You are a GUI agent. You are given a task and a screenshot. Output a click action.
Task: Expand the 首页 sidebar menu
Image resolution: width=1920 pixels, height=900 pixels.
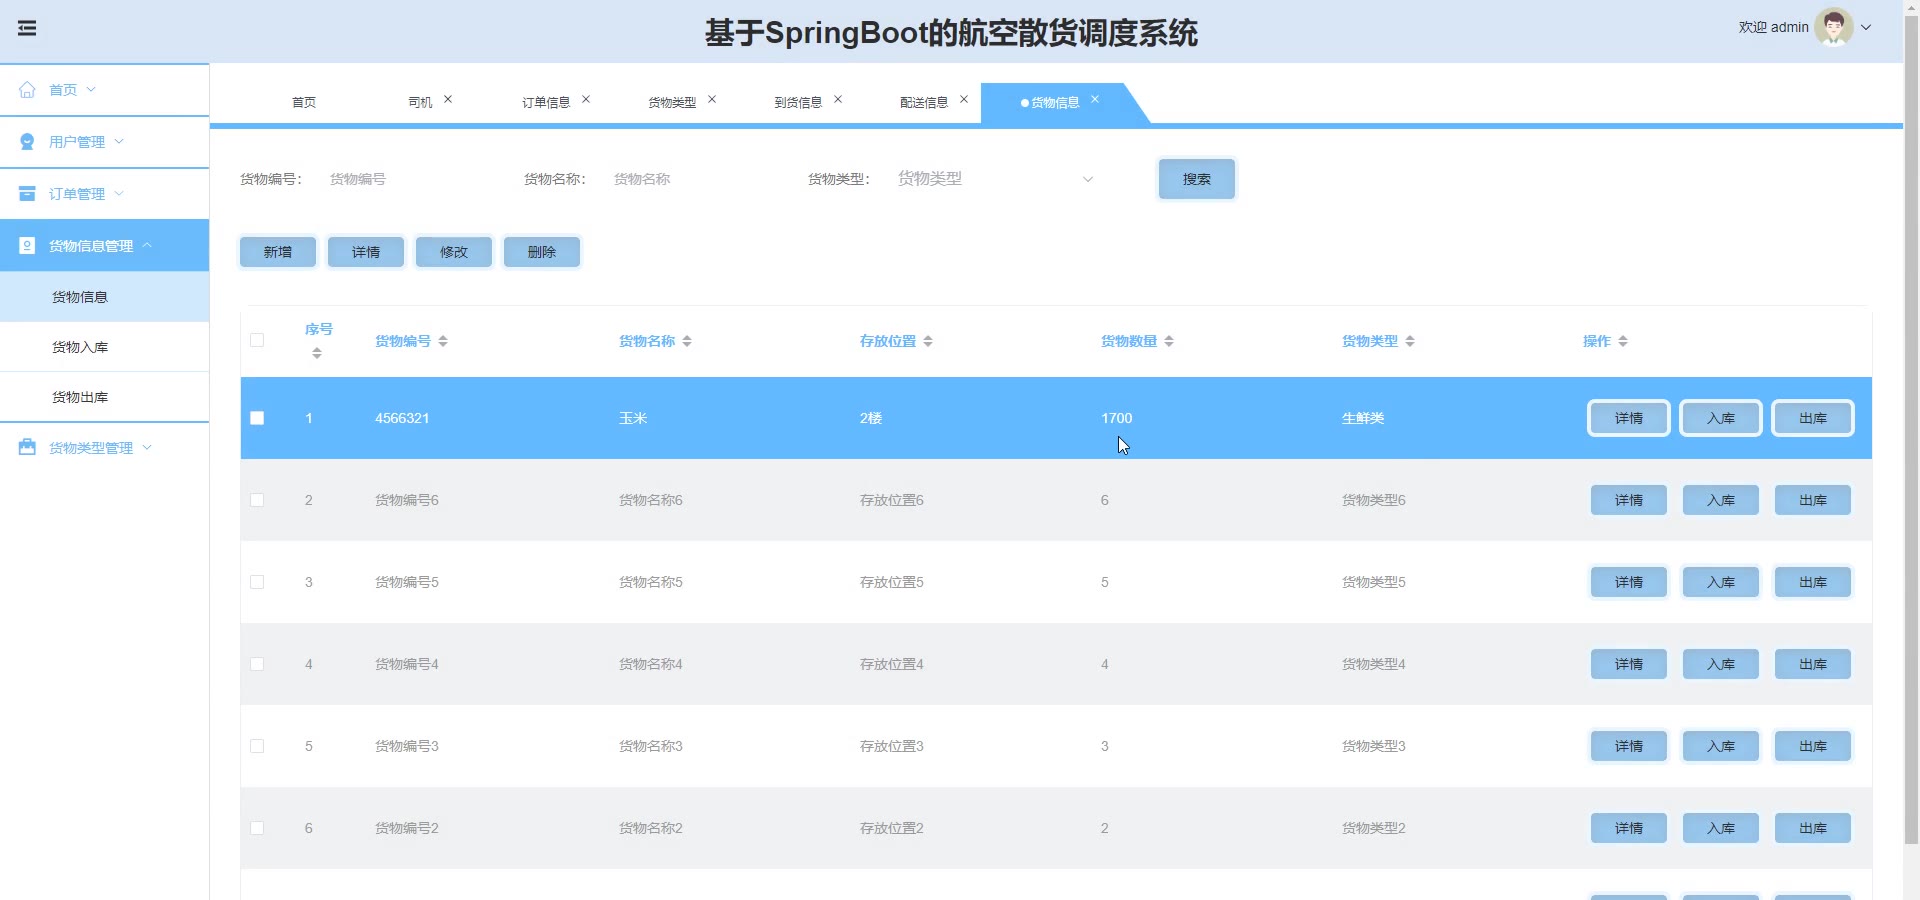91,89
